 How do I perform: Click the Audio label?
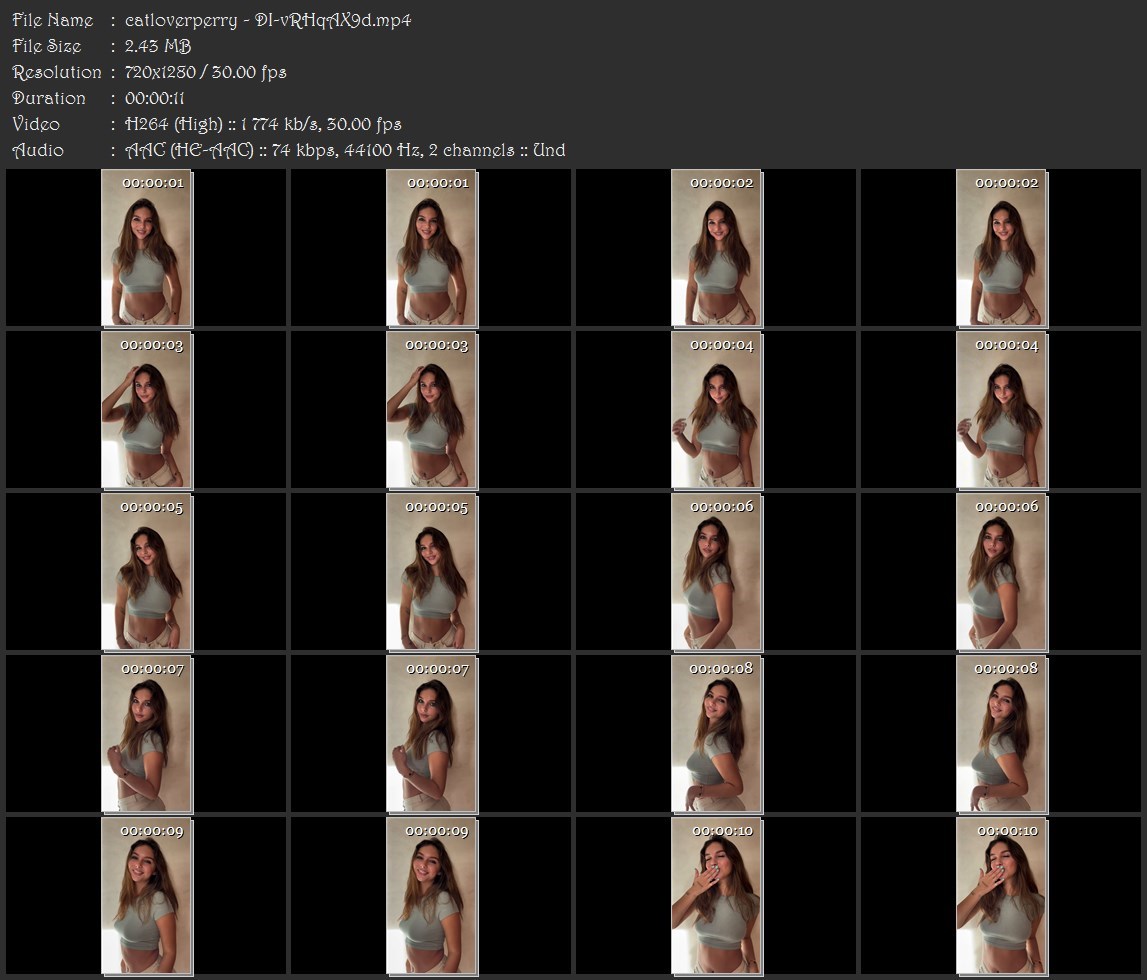38,150
